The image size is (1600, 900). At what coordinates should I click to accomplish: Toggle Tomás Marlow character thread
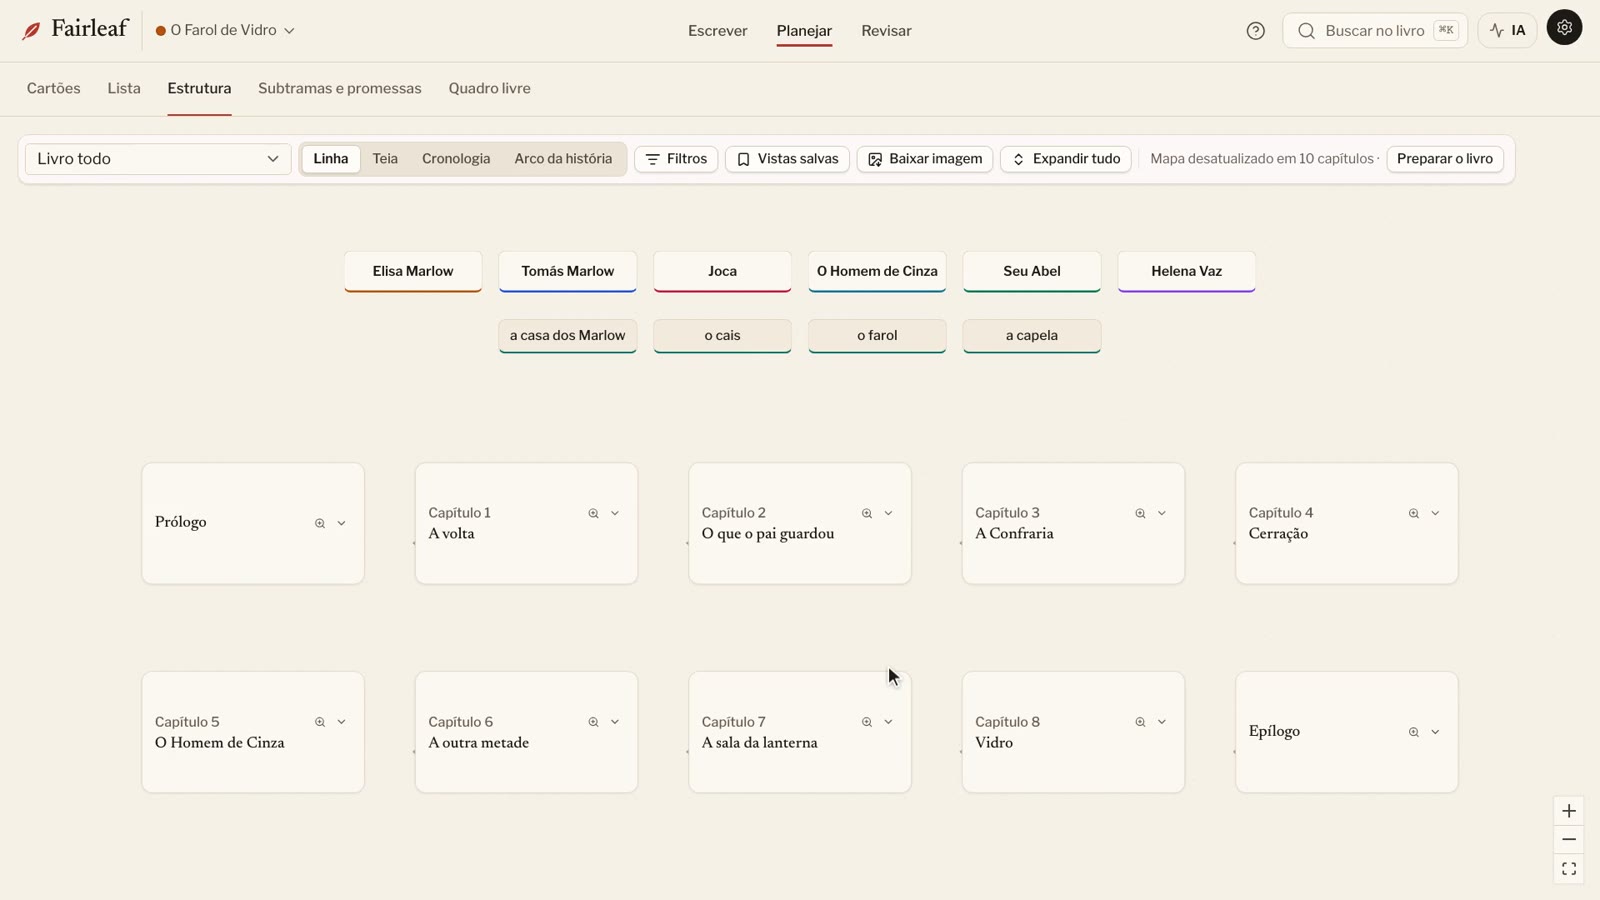pos(568,271)
